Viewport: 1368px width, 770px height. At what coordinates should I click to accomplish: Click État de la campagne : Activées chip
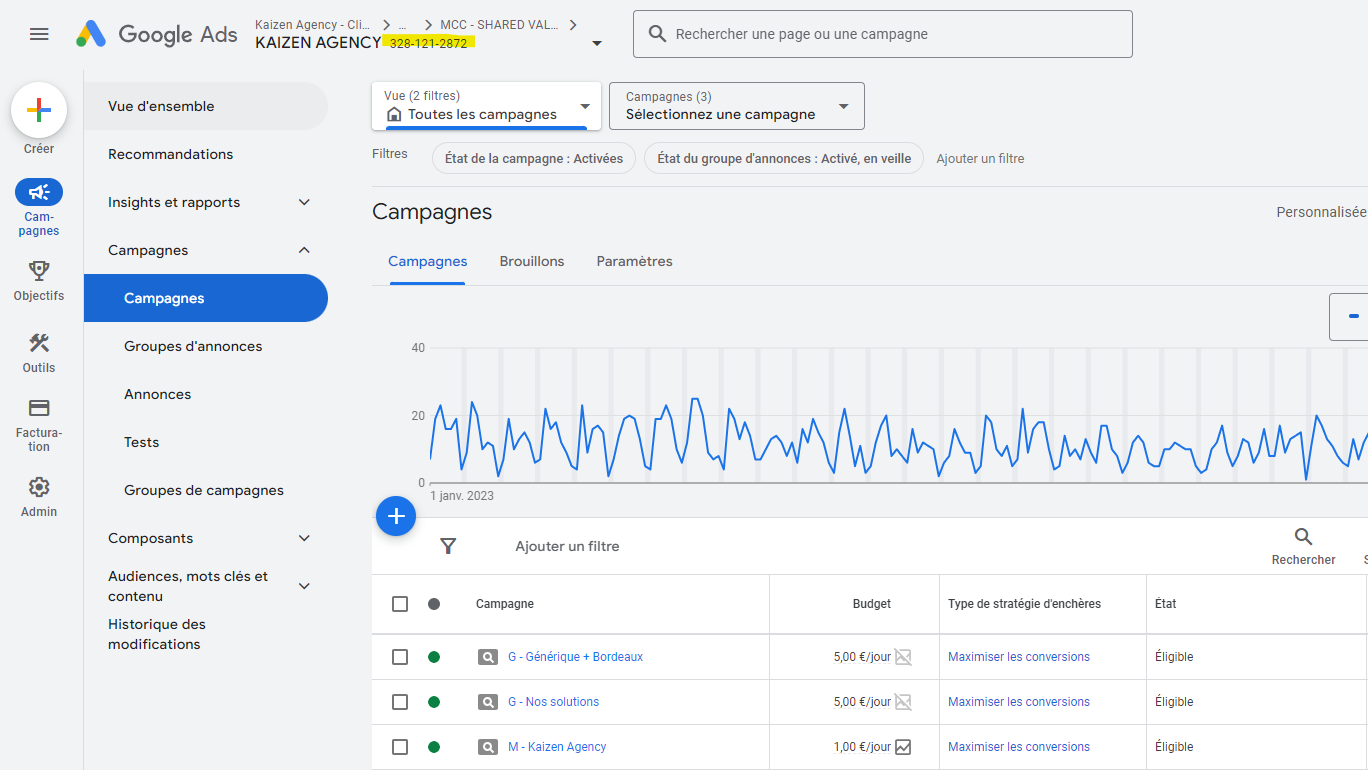tap(534, 158)
